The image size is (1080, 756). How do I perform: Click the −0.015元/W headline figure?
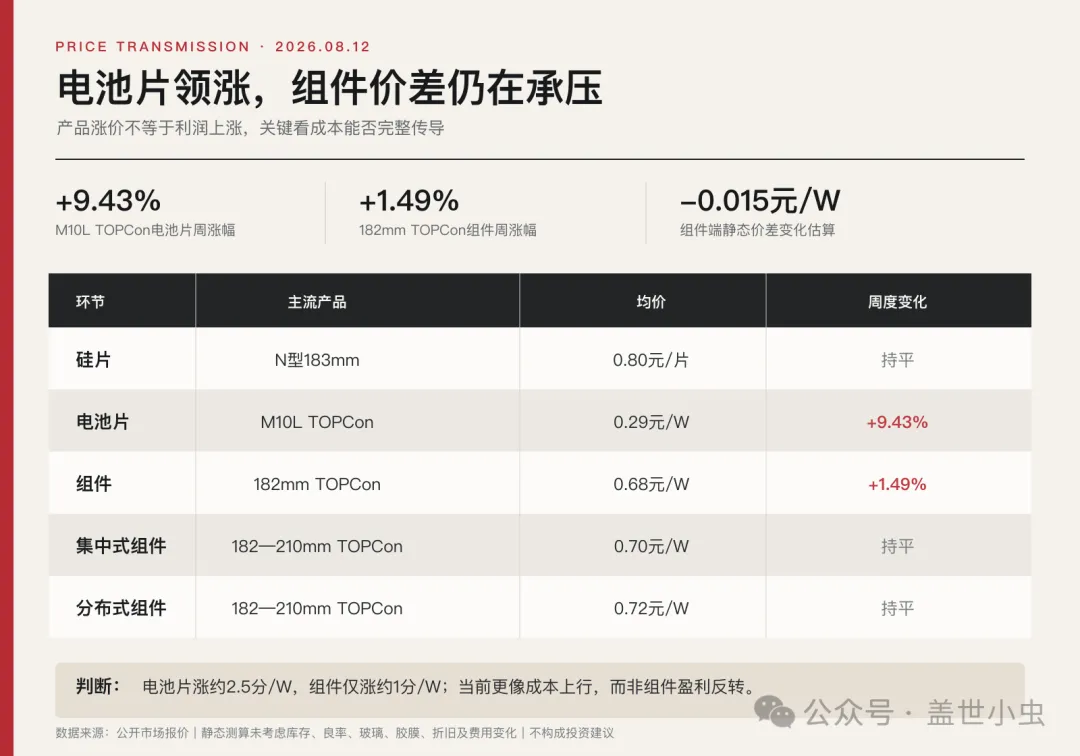pyautogui.click(x=760, y=201)
